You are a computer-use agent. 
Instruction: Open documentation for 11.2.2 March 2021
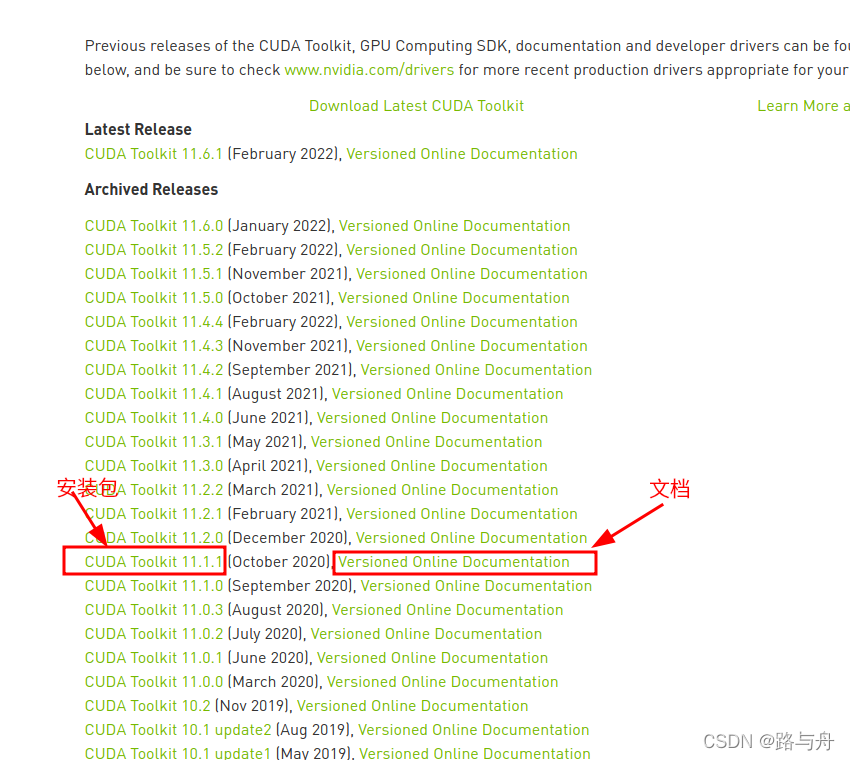pos(442,490)
